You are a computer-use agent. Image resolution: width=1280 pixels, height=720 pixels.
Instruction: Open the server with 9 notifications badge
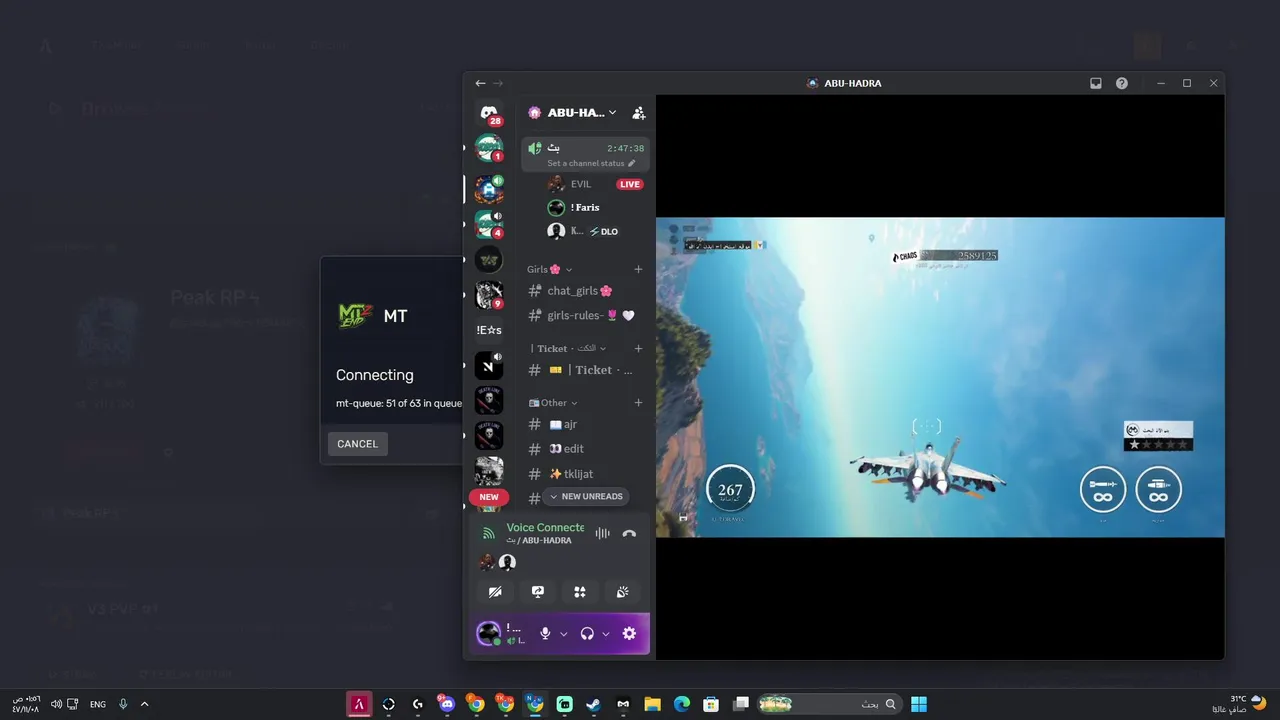(489, 295)
